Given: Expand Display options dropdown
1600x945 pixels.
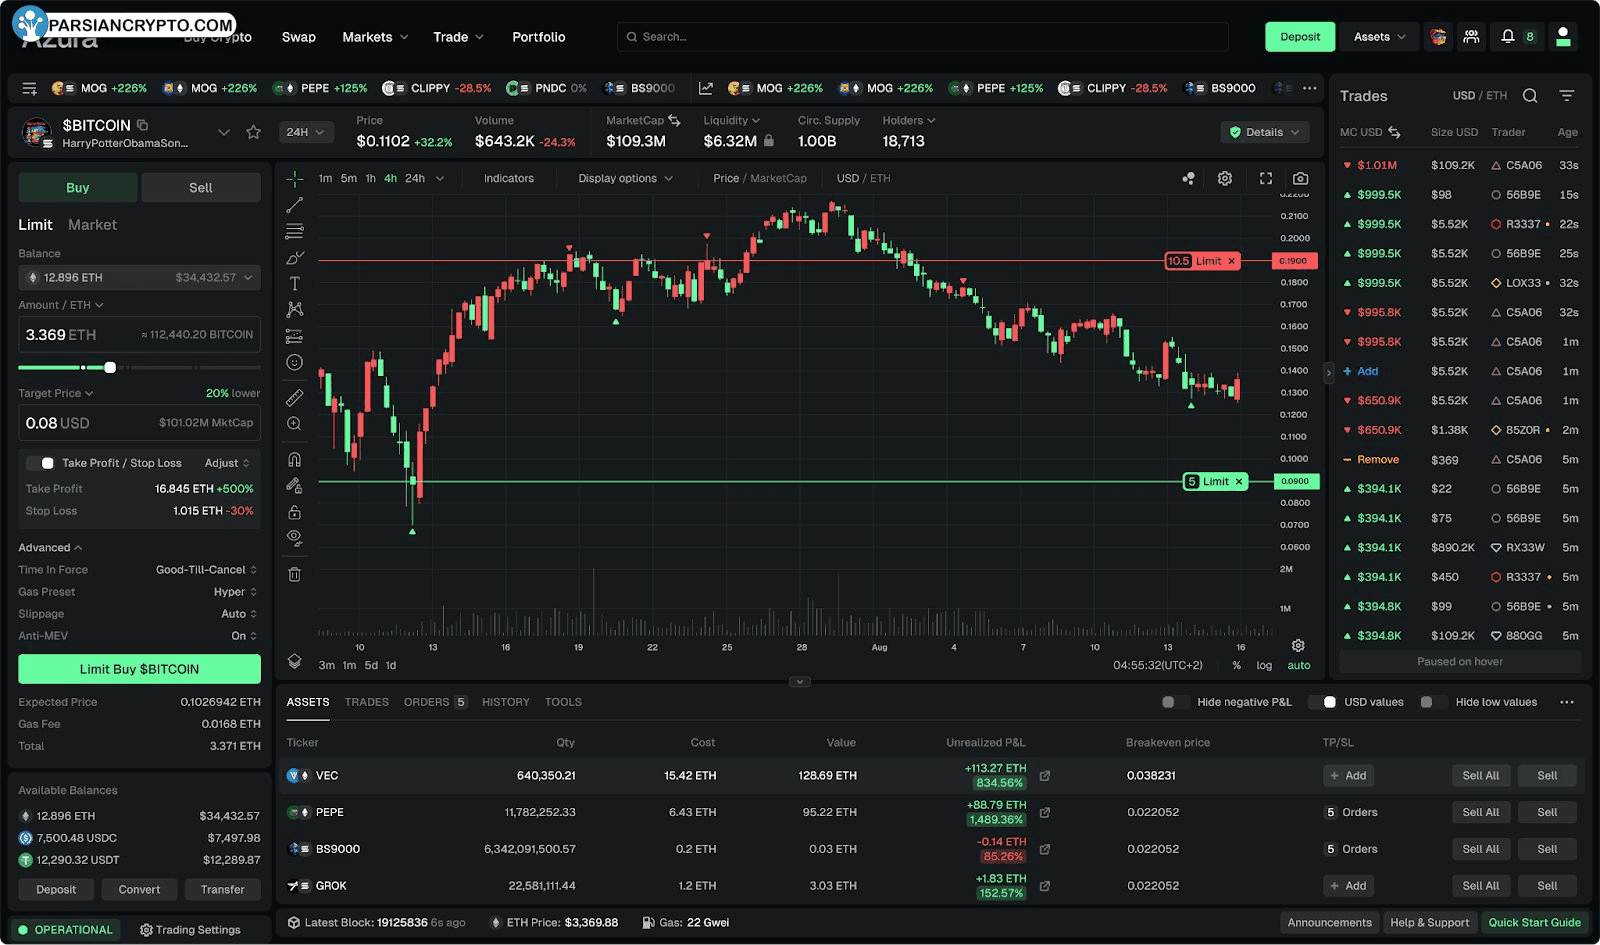Looking at the screenshot, I should (x=625, y=178).
